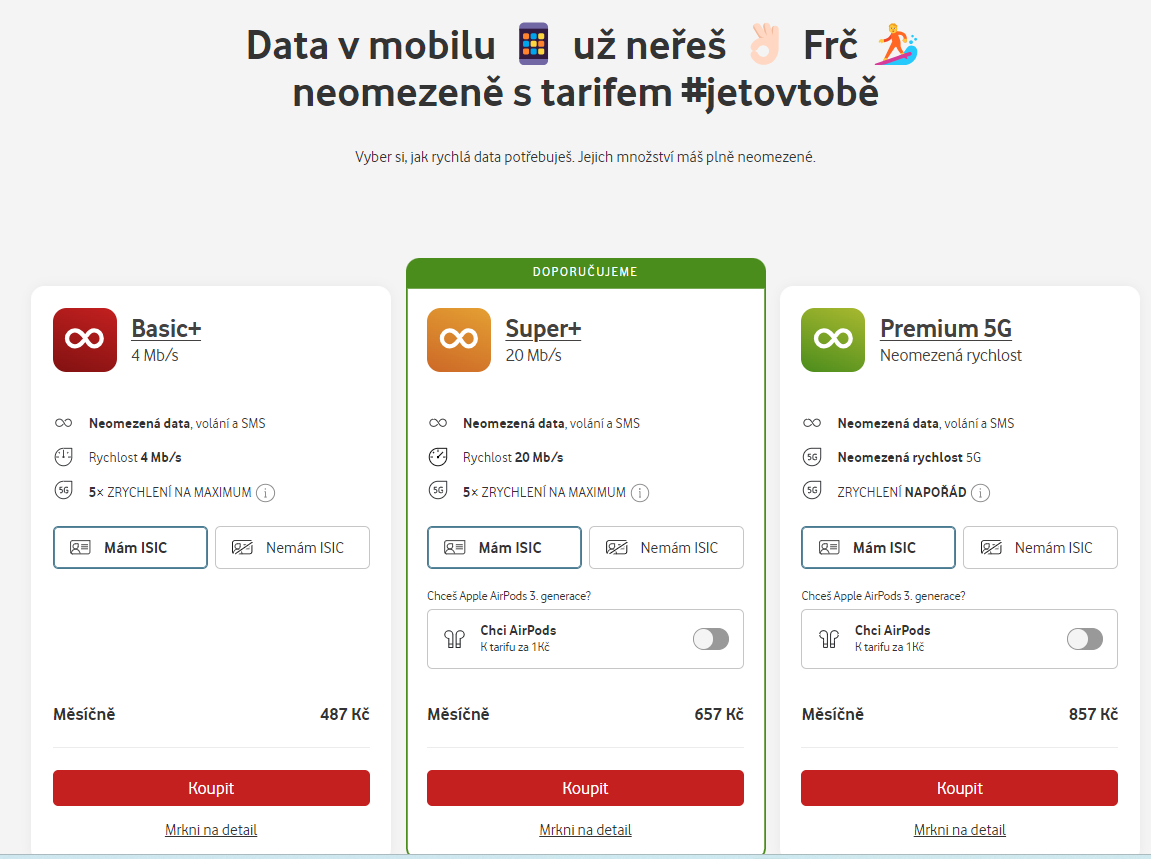Click the speedometer icon for Rychlost 20 Mb/s
Viewport: 1151px width, 859px height.
click(437, 457)
